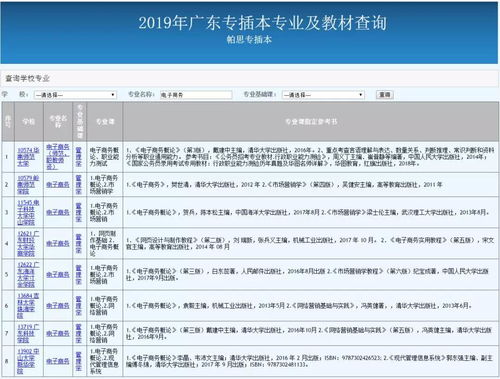The image size is (500, 379).
Task: Click the 管理学 category link in row 8
Action: pyautogui.click(x=79, y=361)
